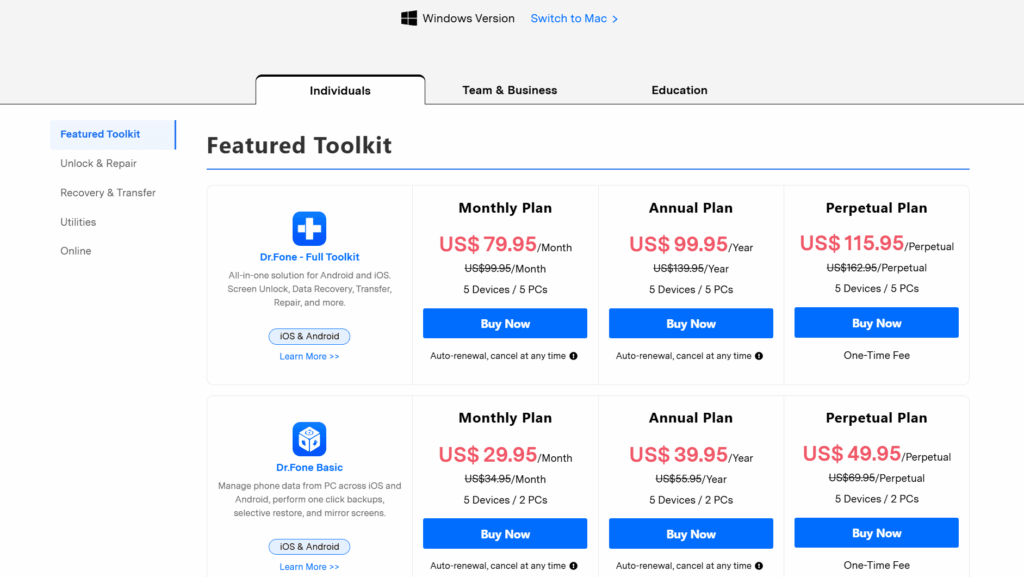
Task: Buy Now for Full Toolkit Annual Plan
Action: click(x=691, y=323)
